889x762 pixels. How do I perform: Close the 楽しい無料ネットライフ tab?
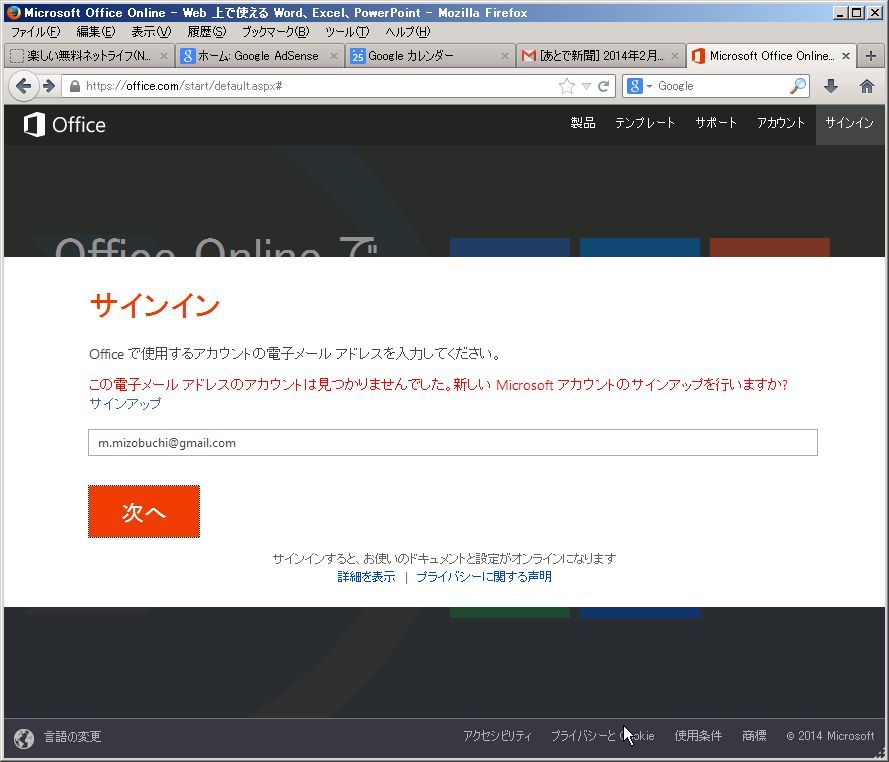point(163,56)
